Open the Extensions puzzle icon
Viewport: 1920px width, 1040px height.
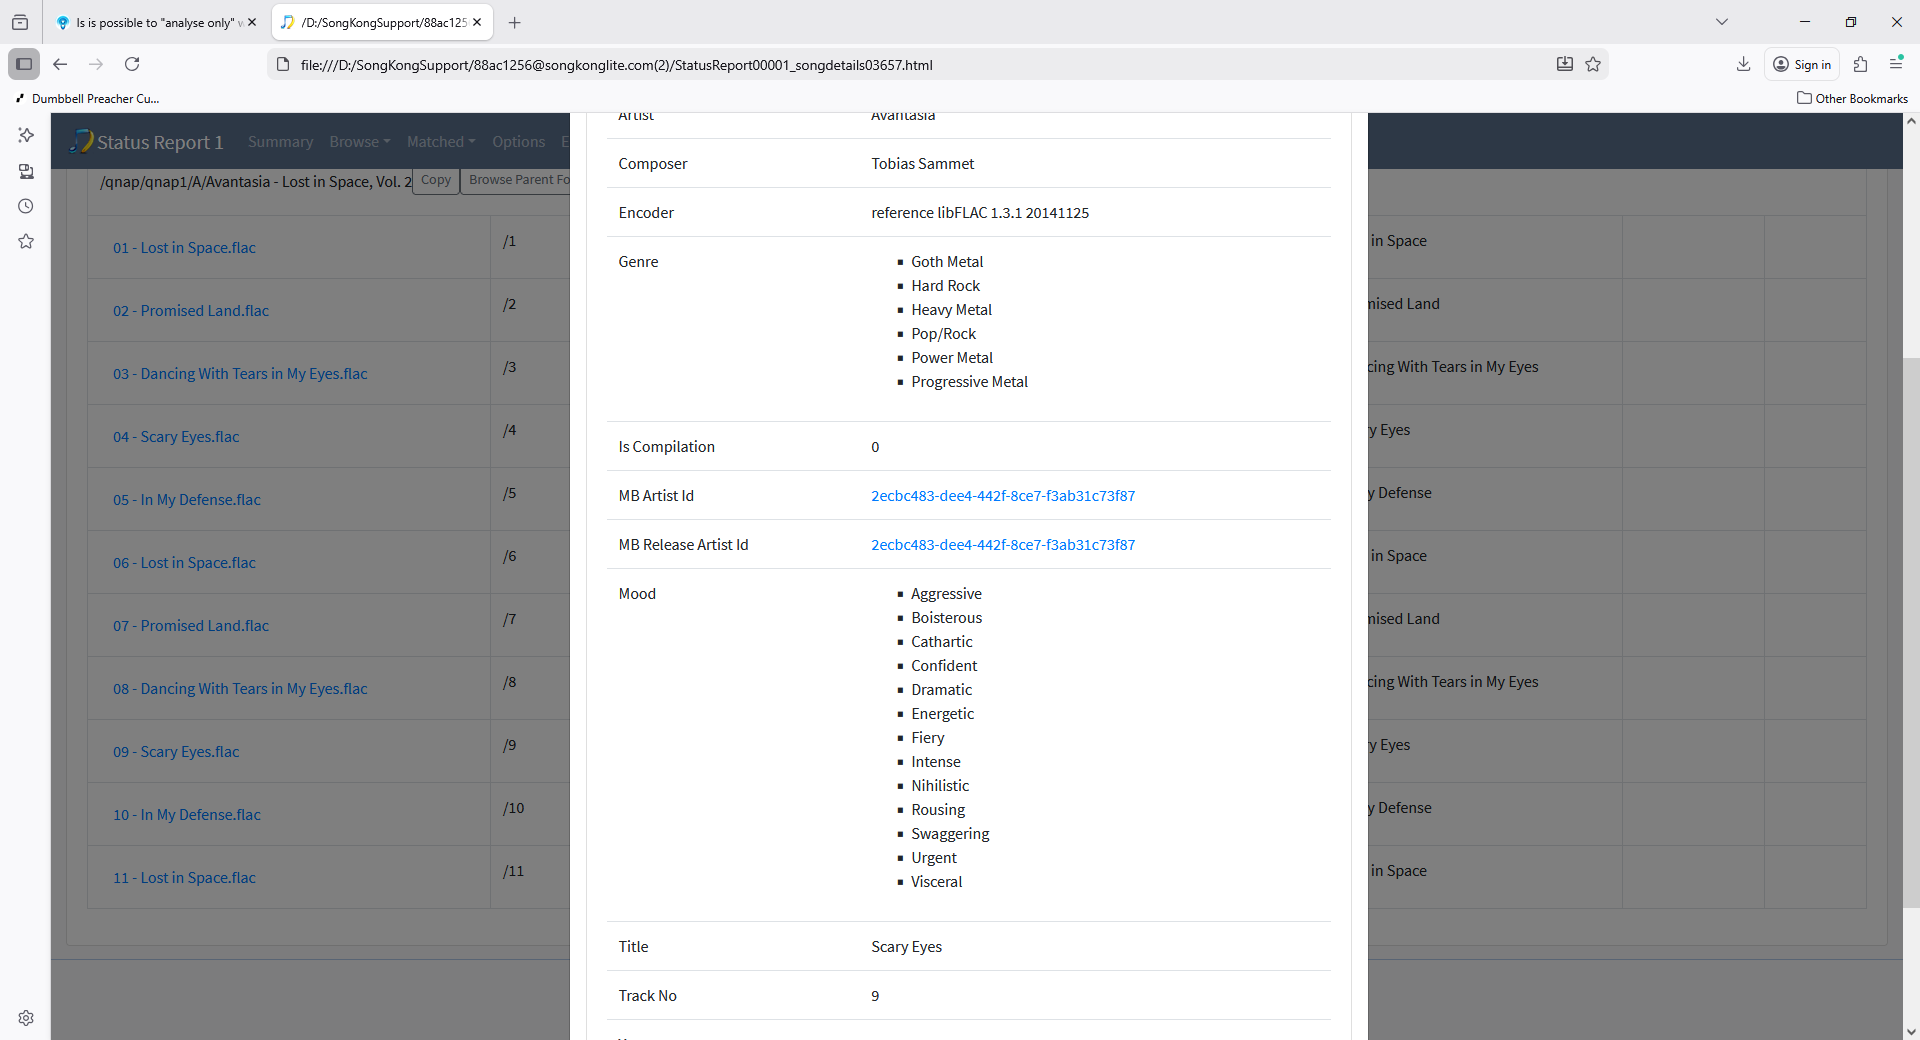pos(1860,64)
